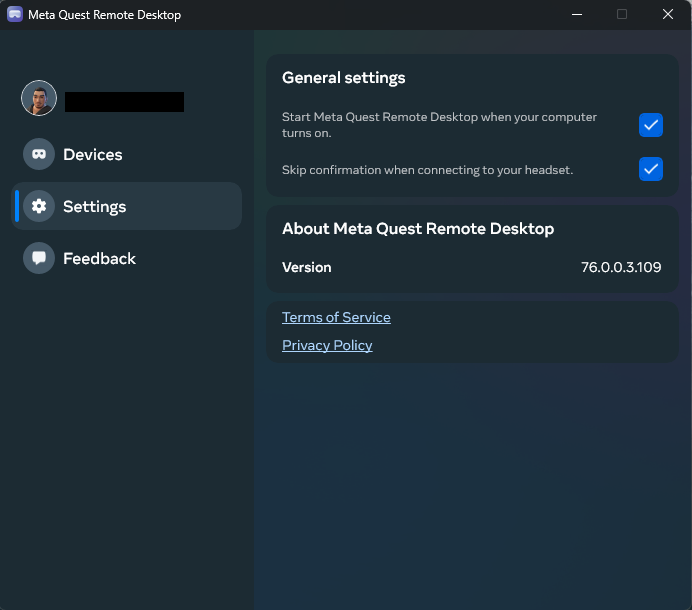The height and width of the screenshot is (610, 692).
Task: Click the 'Skip confirmation when connecting' text
Action: pyautogui.click(x=427, y=170)
